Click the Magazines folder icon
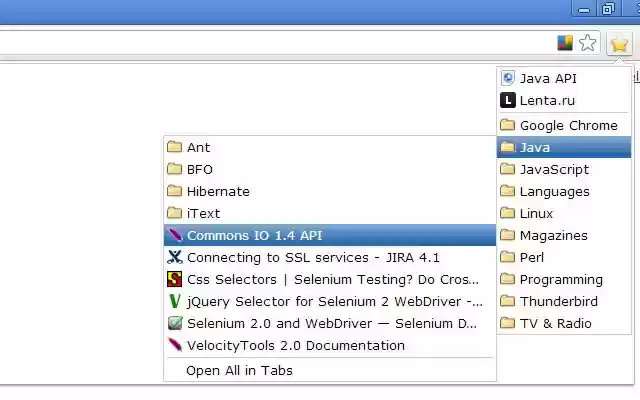 click(x=508, y=235)
